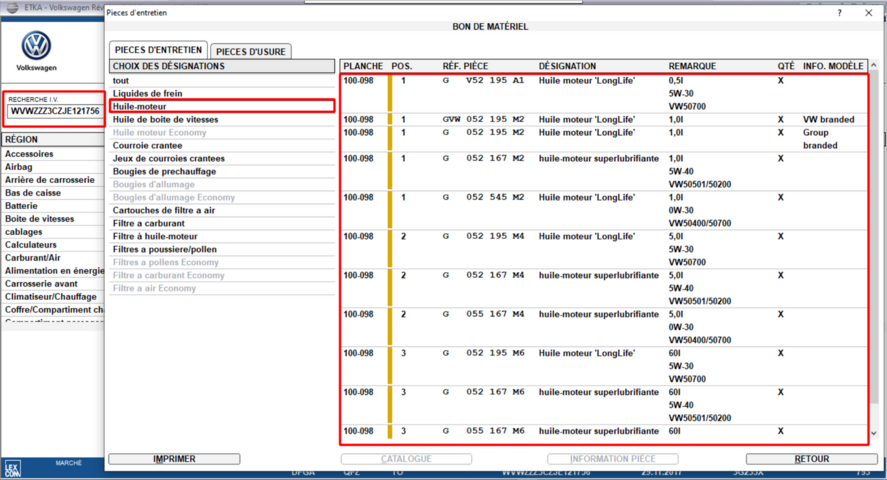Viewport: 887px width, 480px height.
Task: Open 'Carburant/Air' region
Action: (53, 258)
